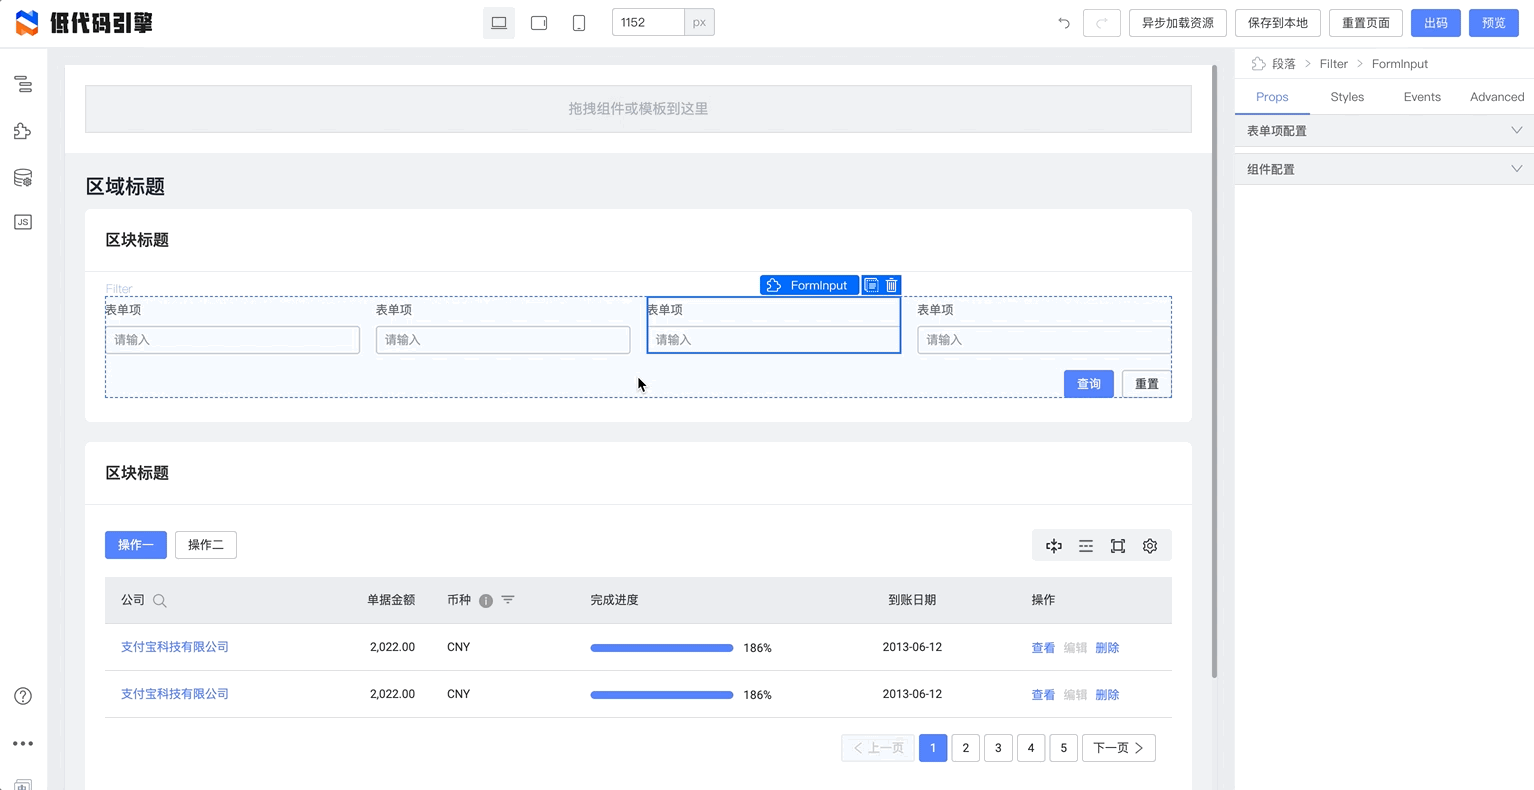Open the component library puzzle icon
The width and height of the screenshot is (1534, 790).
coord(23,131)
